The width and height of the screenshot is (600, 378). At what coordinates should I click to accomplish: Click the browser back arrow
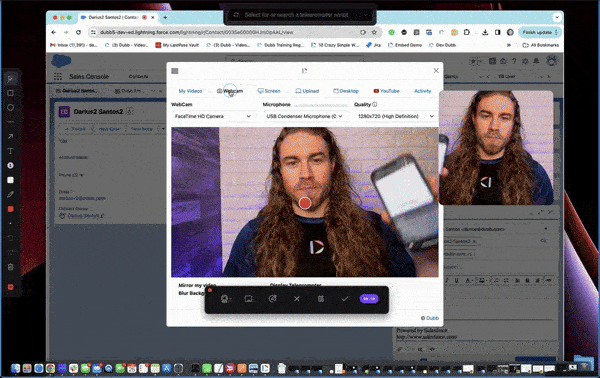pyautogui.click(x=54, y=33)
